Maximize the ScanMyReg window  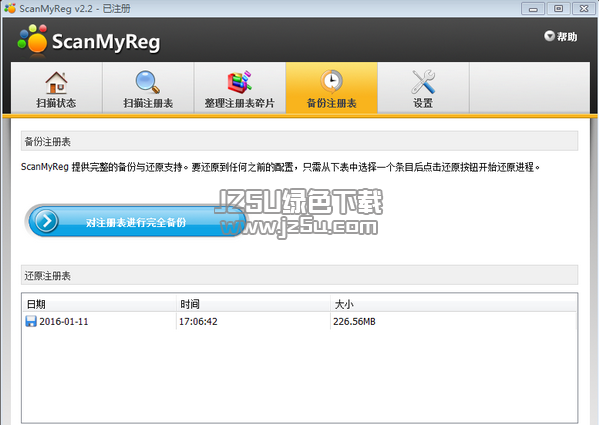(x=559, y=8)
